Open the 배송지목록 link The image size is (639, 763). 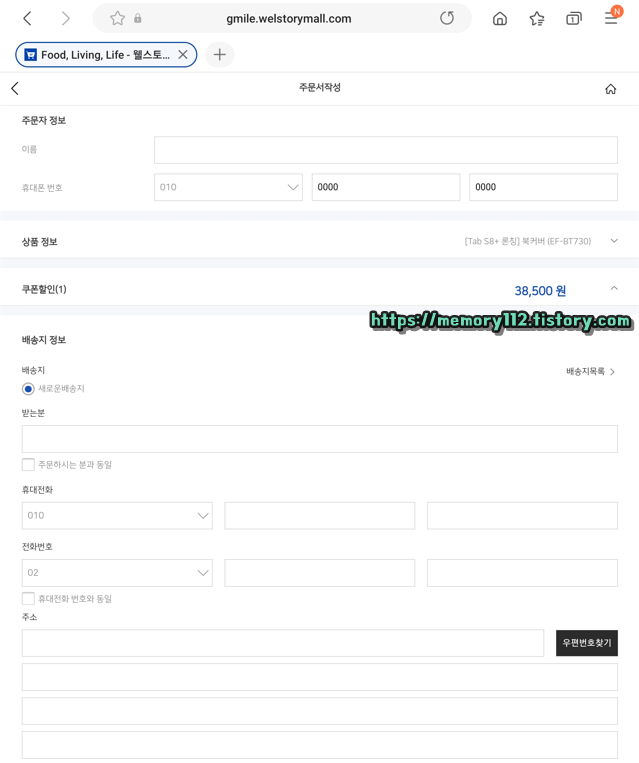point(590,372)
